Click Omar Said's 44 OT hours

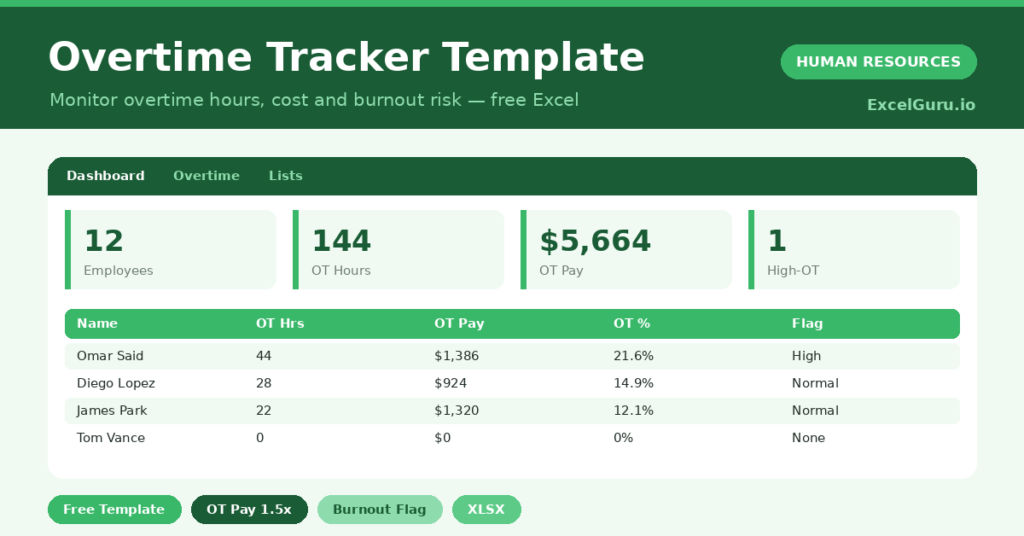point(264,356)
